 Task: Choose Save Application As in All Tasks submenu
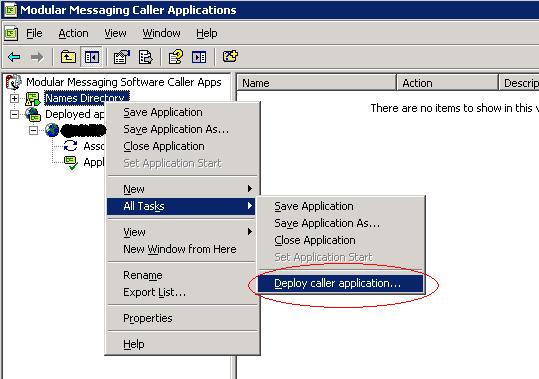[340, 223]
